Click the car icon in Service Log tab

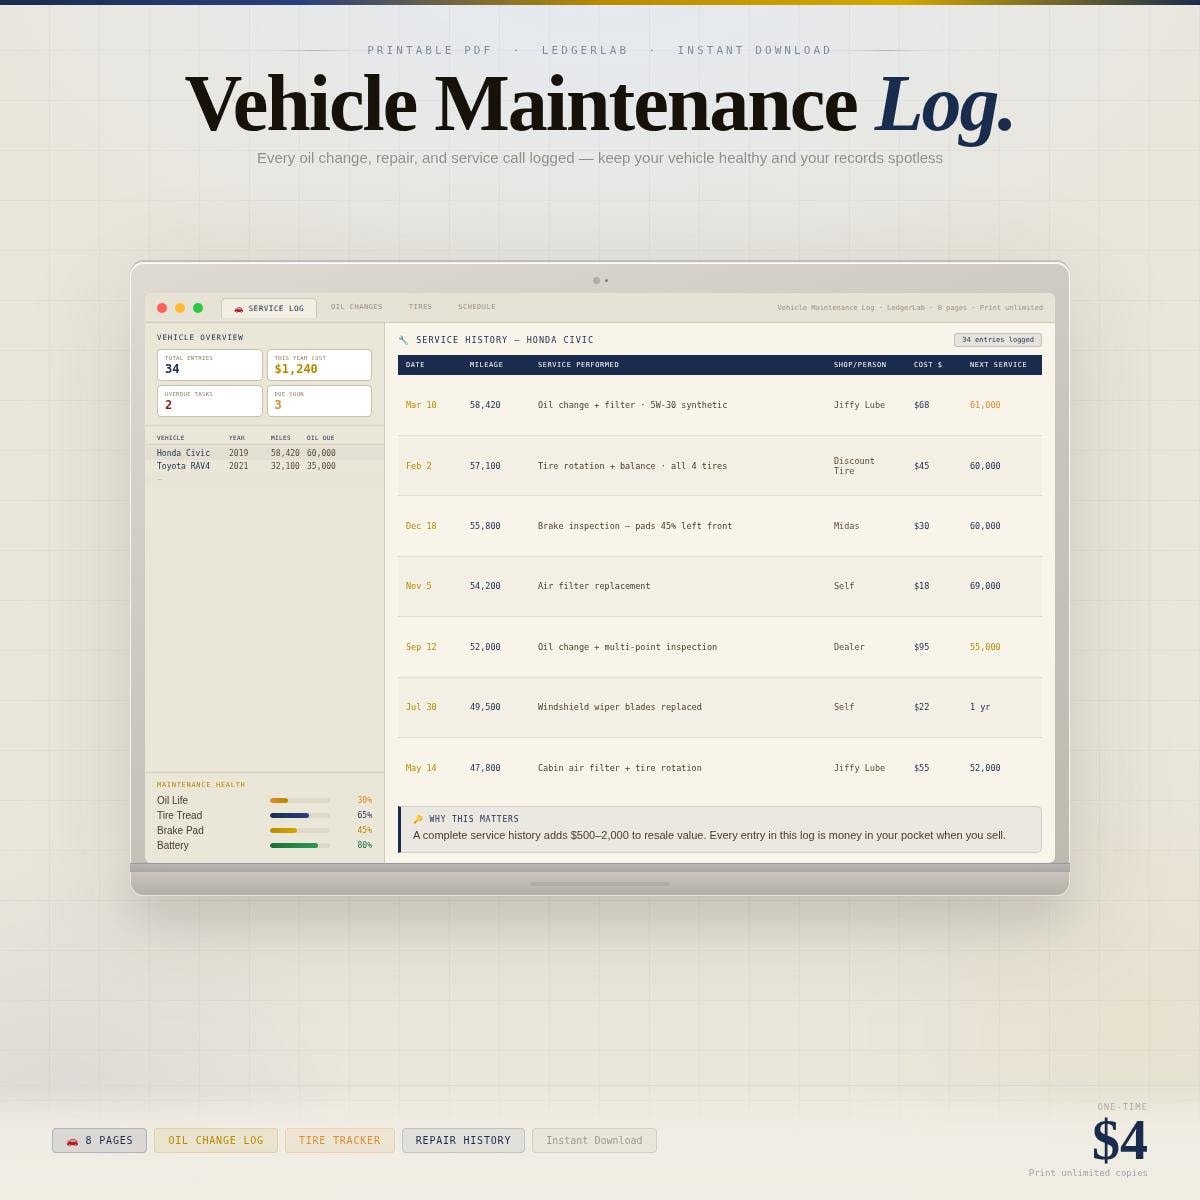coord(239,309)
